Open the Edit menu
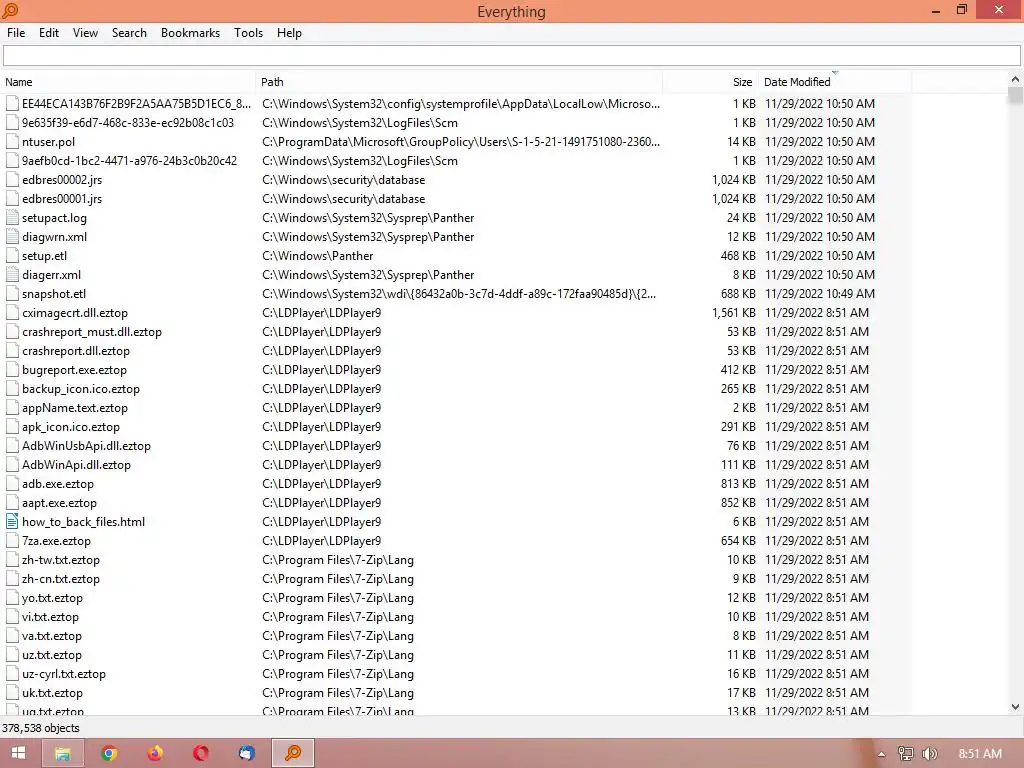The image size is (1024, 768). point(49,33)
